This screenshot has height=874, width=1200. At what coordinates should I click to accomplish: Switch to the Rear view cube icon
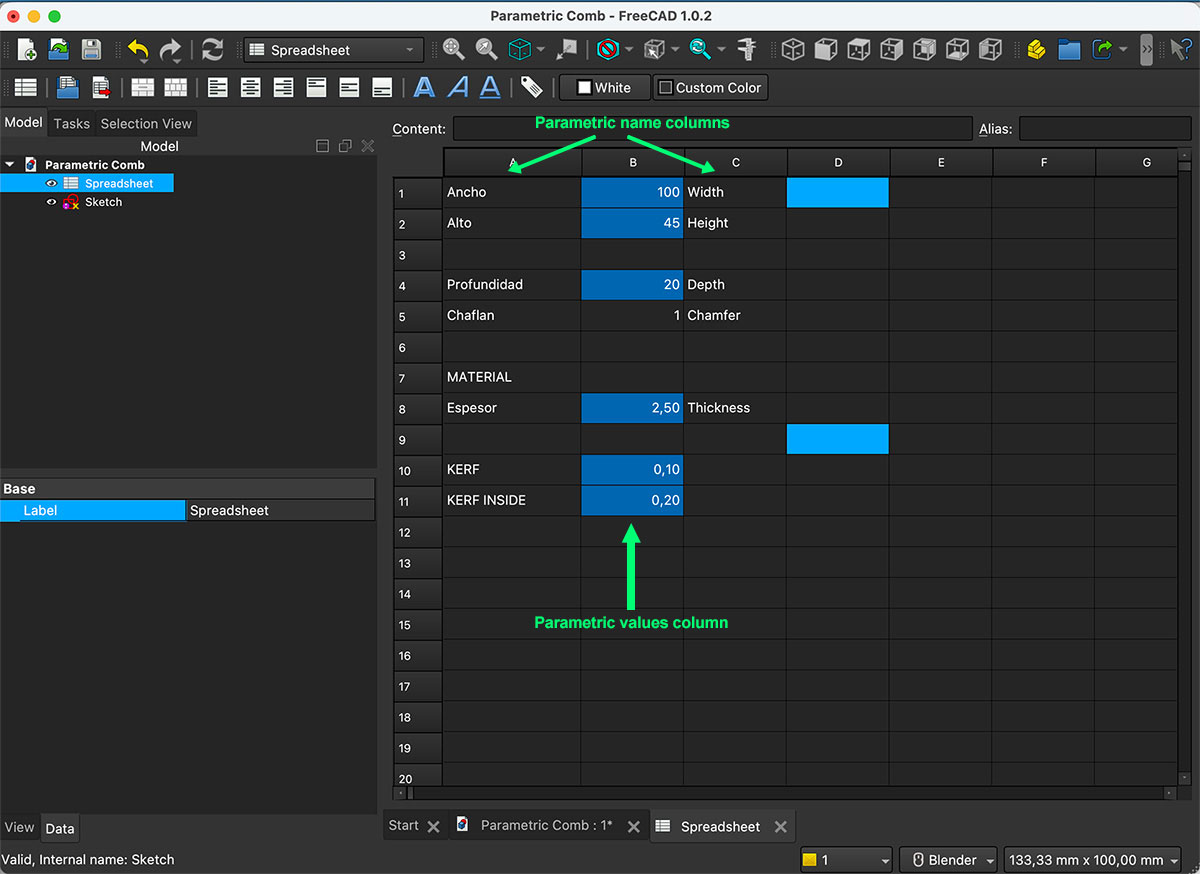[x=924, y=49]
